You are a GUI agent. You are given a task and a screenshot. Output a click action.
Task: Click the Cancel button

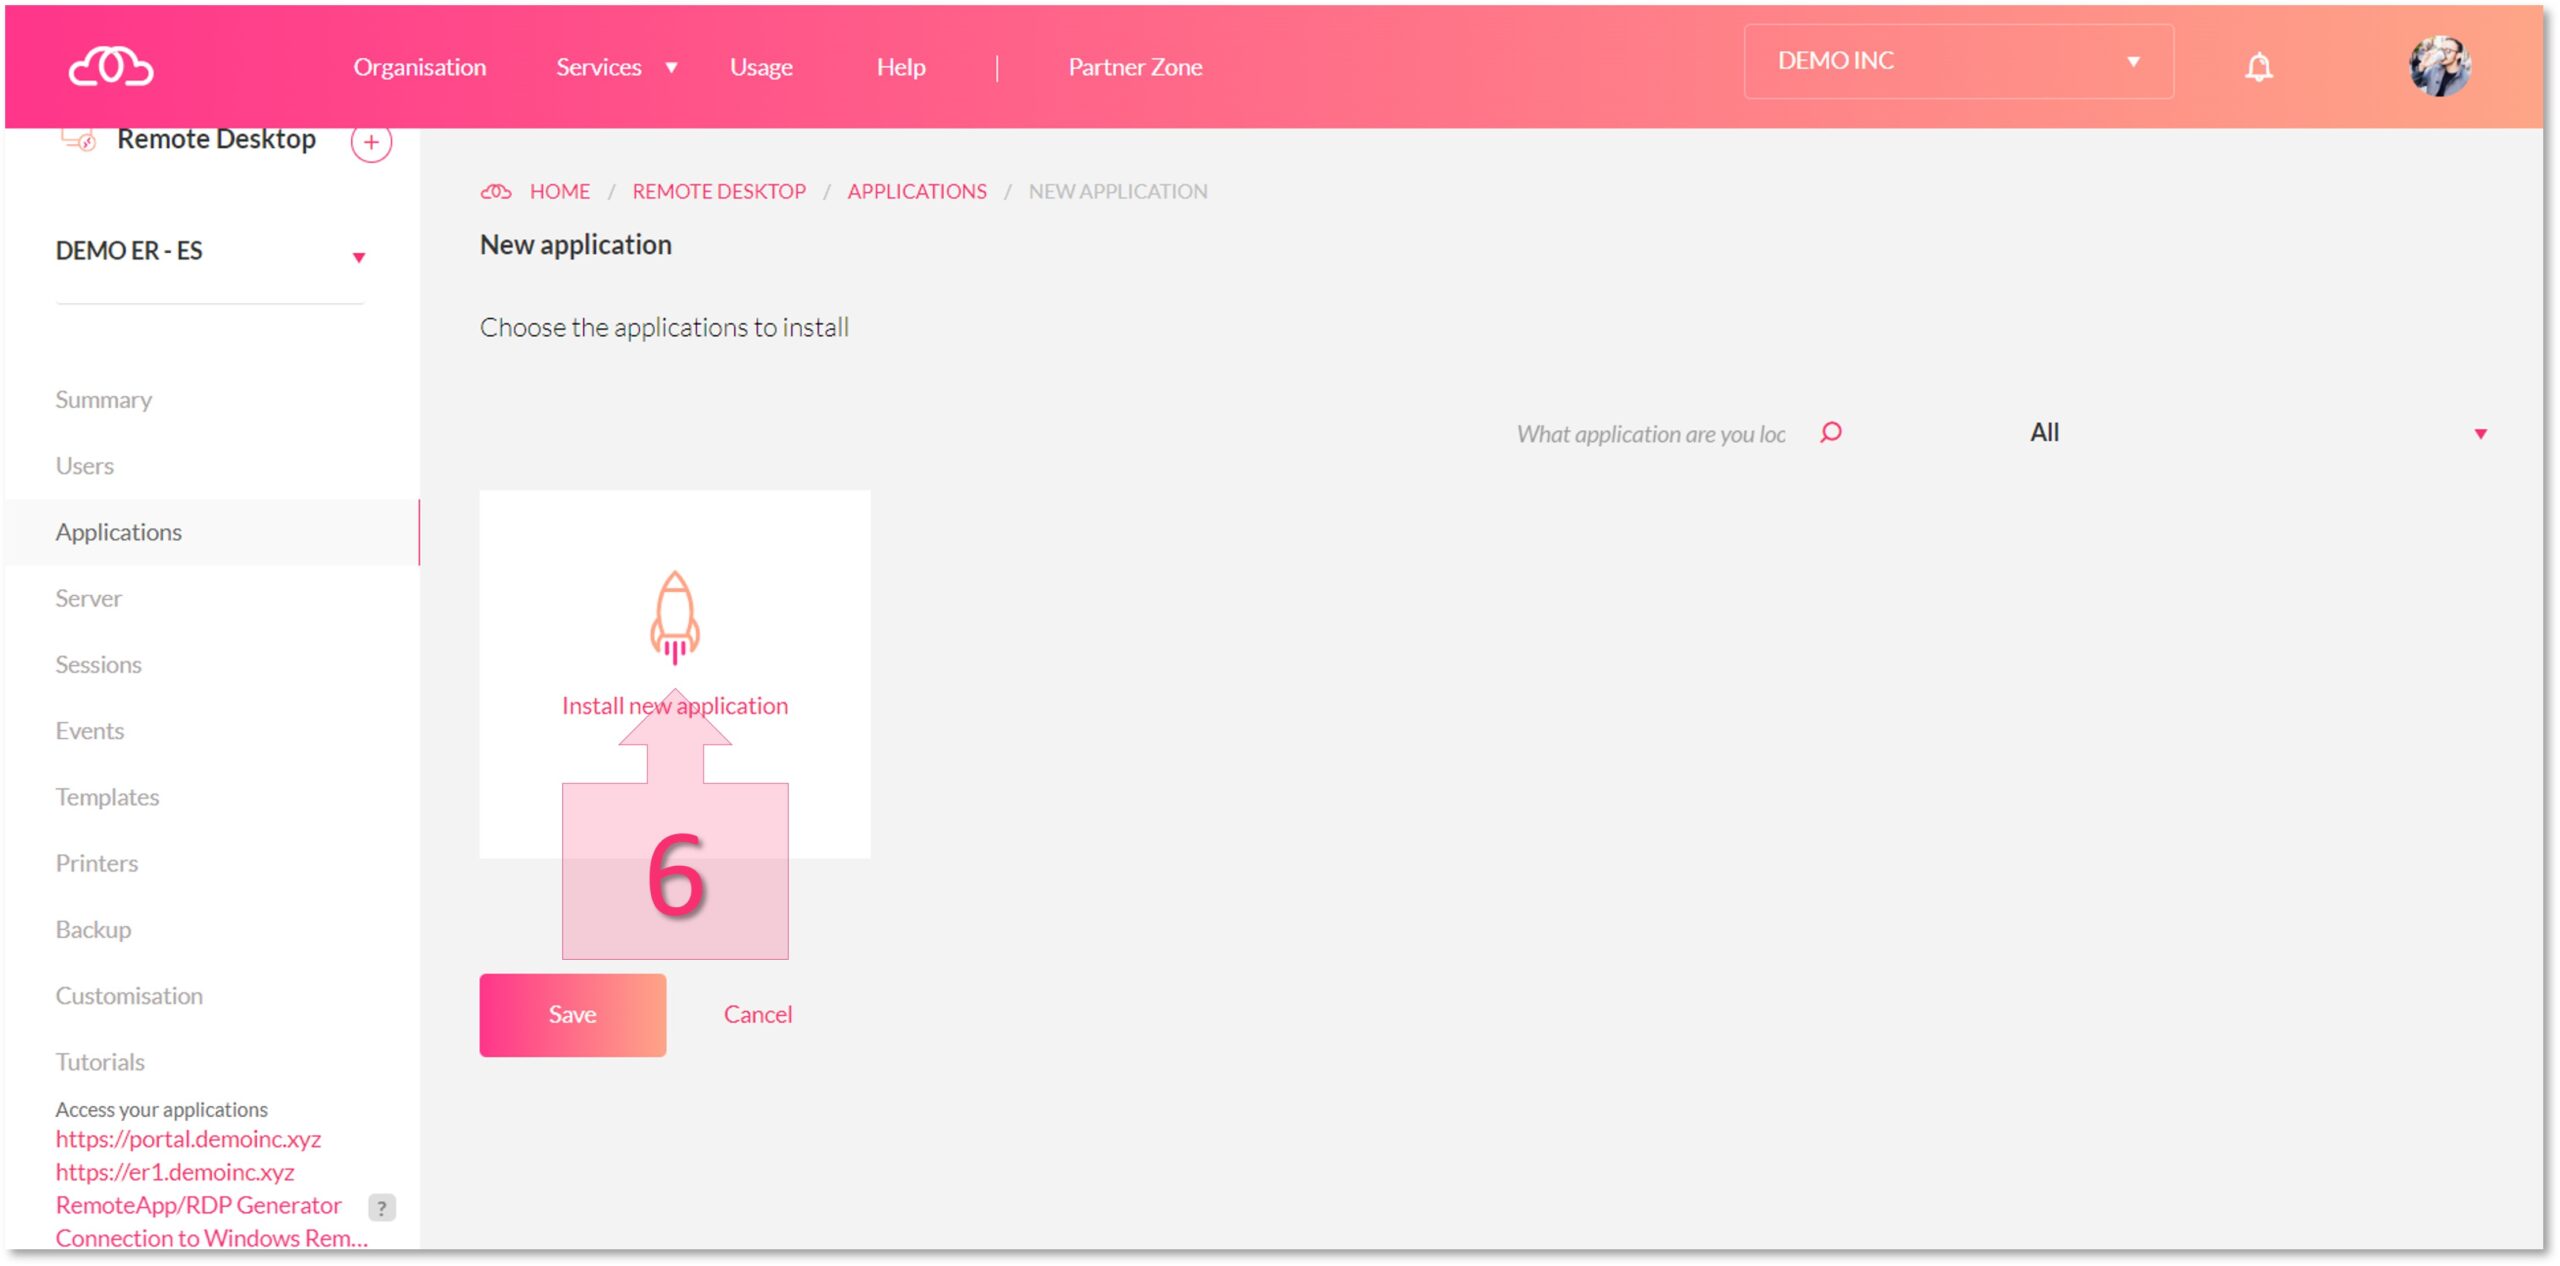758,1013
